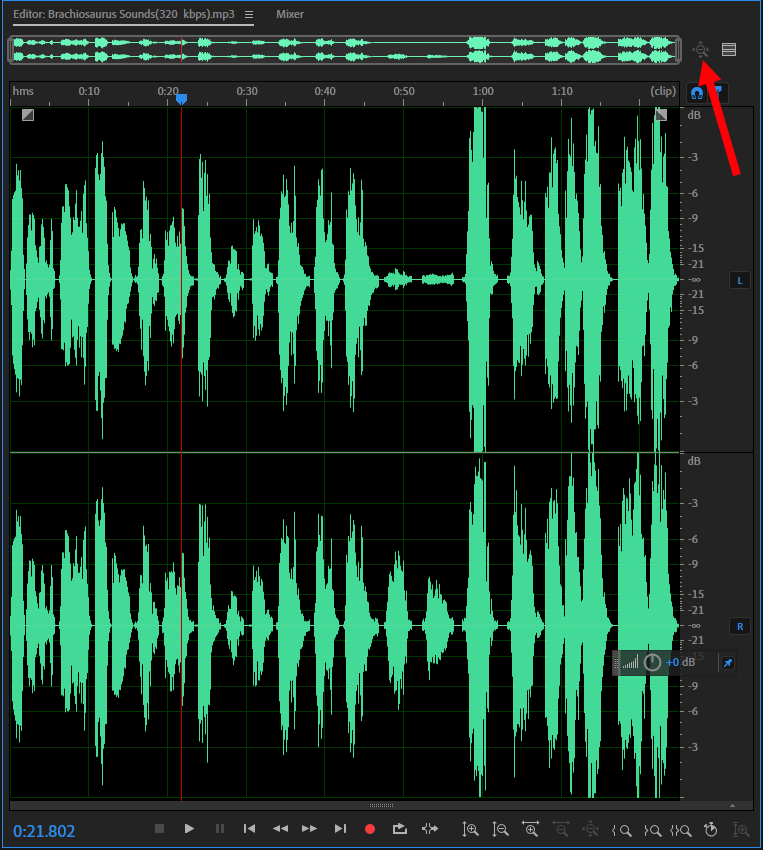Move playhead to next marker
The image size is (763, 850).
pyautogui.click(x=340, y=829)
